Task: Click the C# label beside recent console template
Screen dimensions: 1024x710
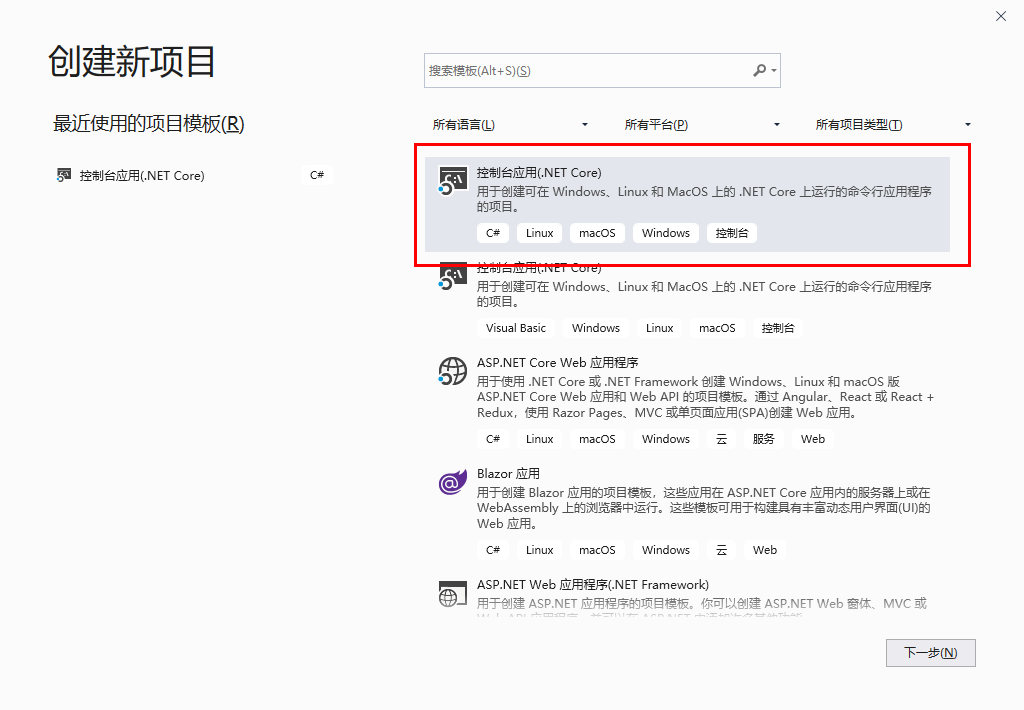Action: (x=317, y=175)
